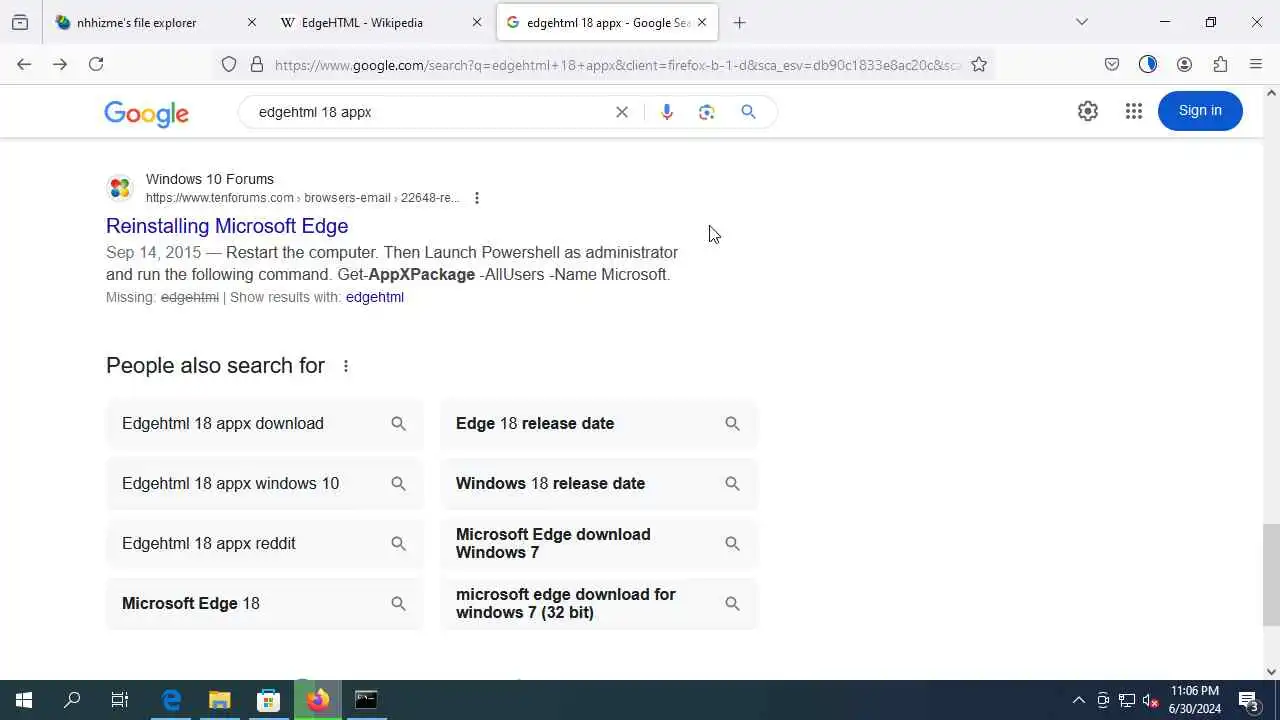View site security padlock information

(x=257, y=64)
